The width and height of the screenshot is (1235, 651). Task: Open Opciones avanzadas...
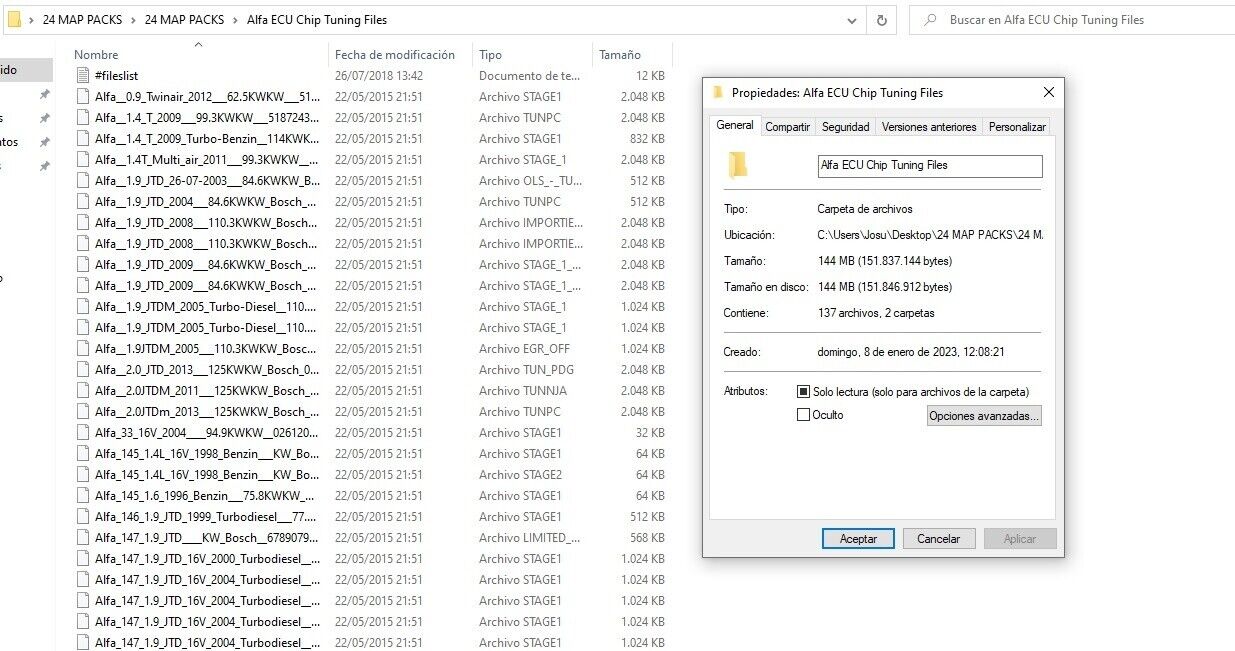[984, 416]
